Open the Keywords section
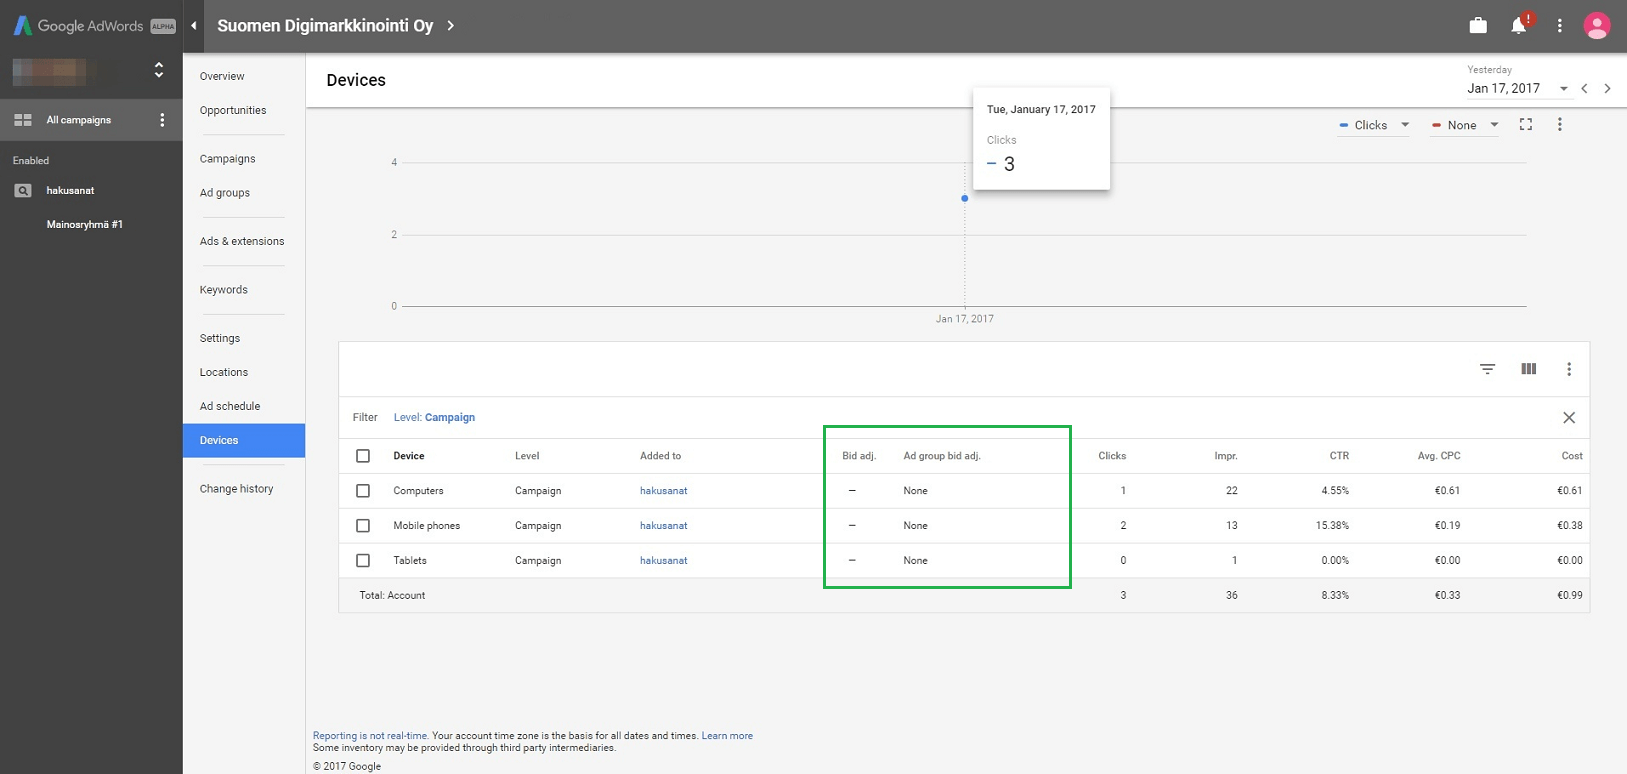Viewport: 1627px width, 774px height. [223, 290]
